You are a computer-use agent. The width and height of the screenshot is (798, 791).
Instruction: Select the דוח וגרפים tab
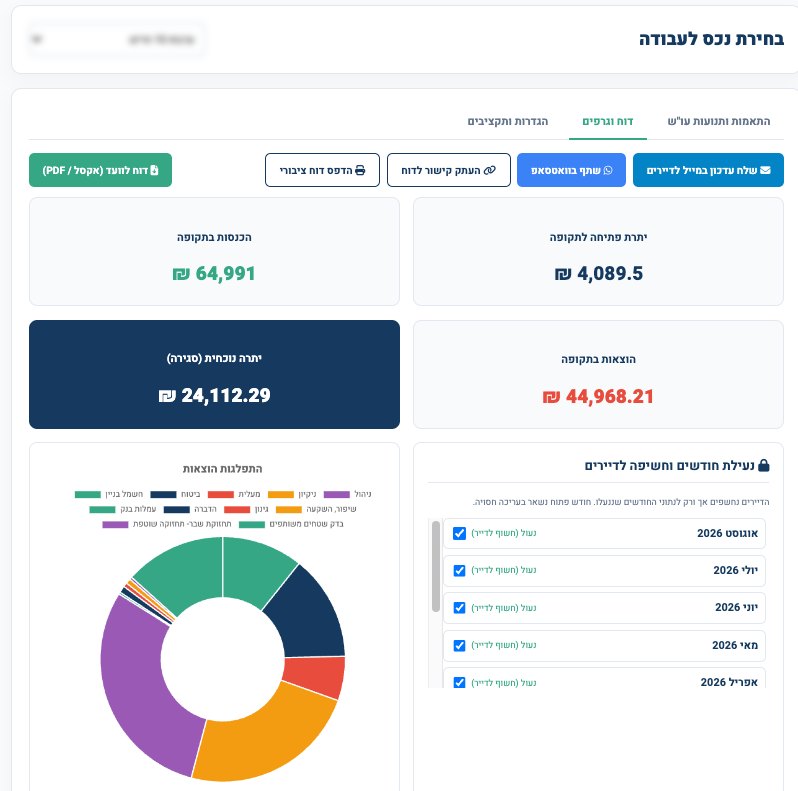pyautogui.click(x=608, y=121)
